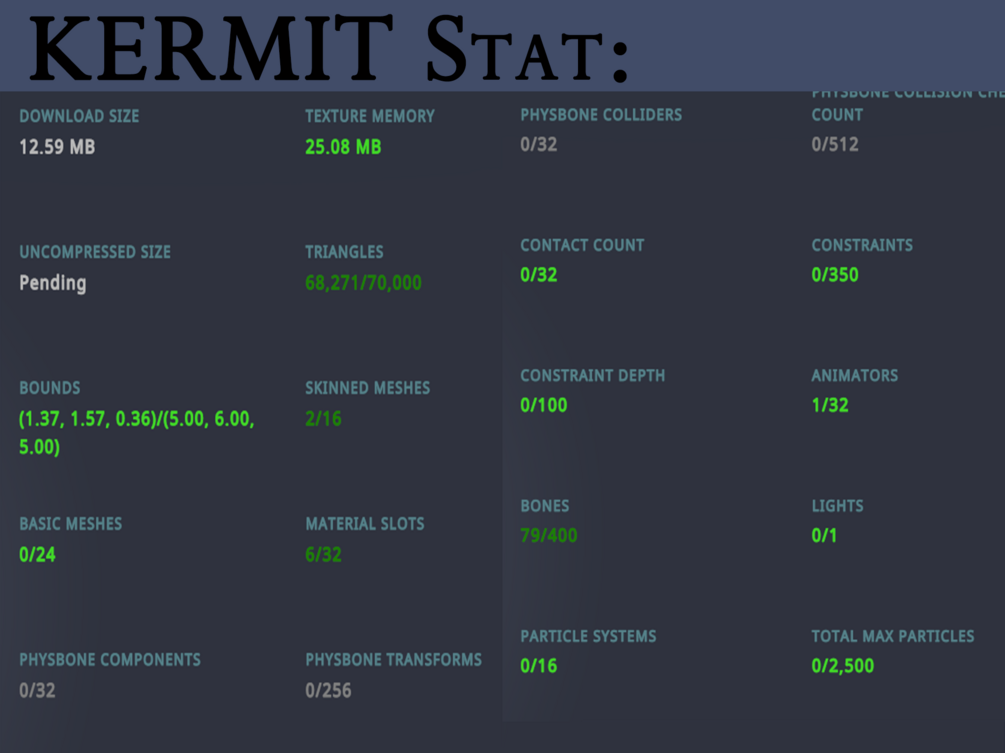
Task: Click the 1/32 animators value
Action: [829, 405]
